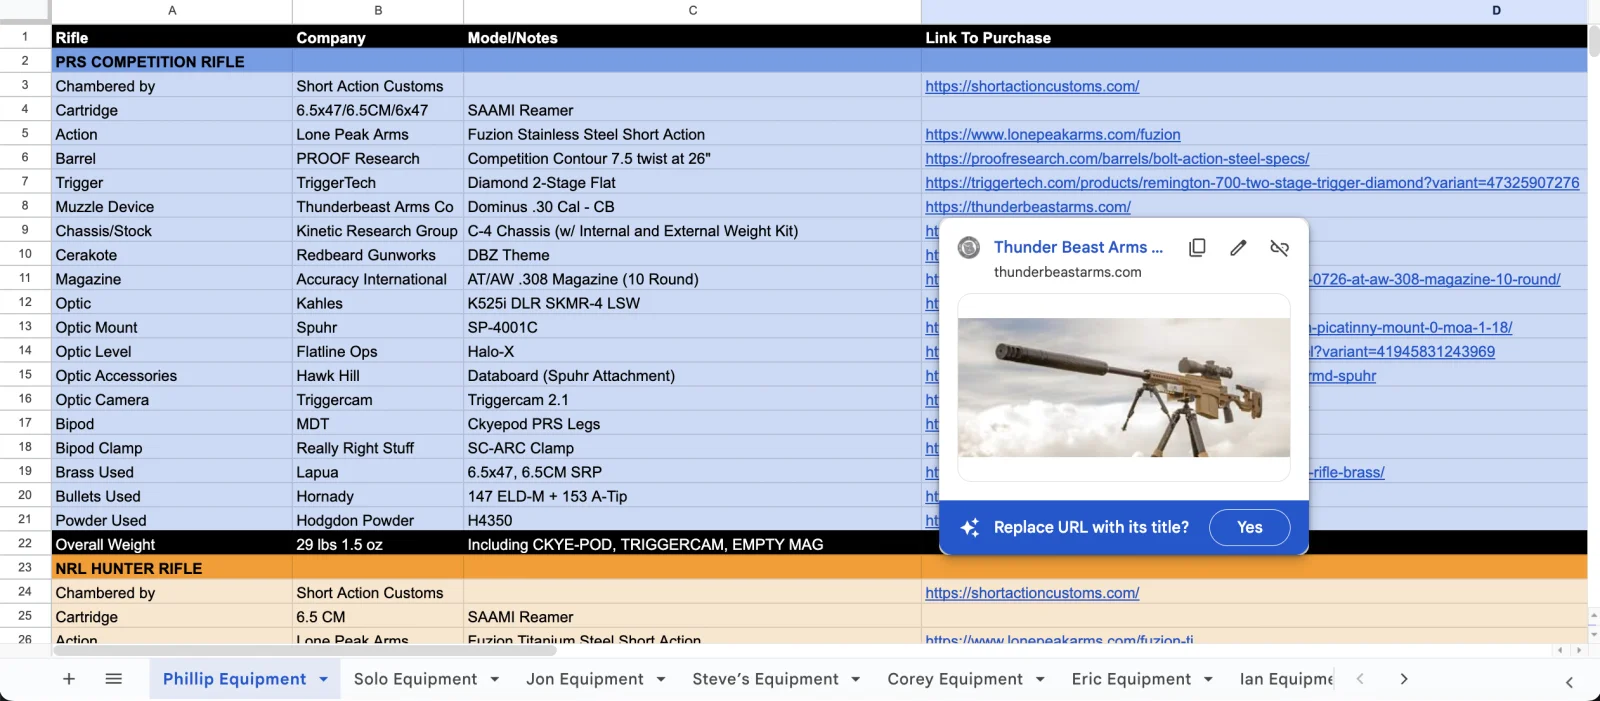
Task: Select Redbeard Gunworks cell
Action: click(x=378, y=255)
